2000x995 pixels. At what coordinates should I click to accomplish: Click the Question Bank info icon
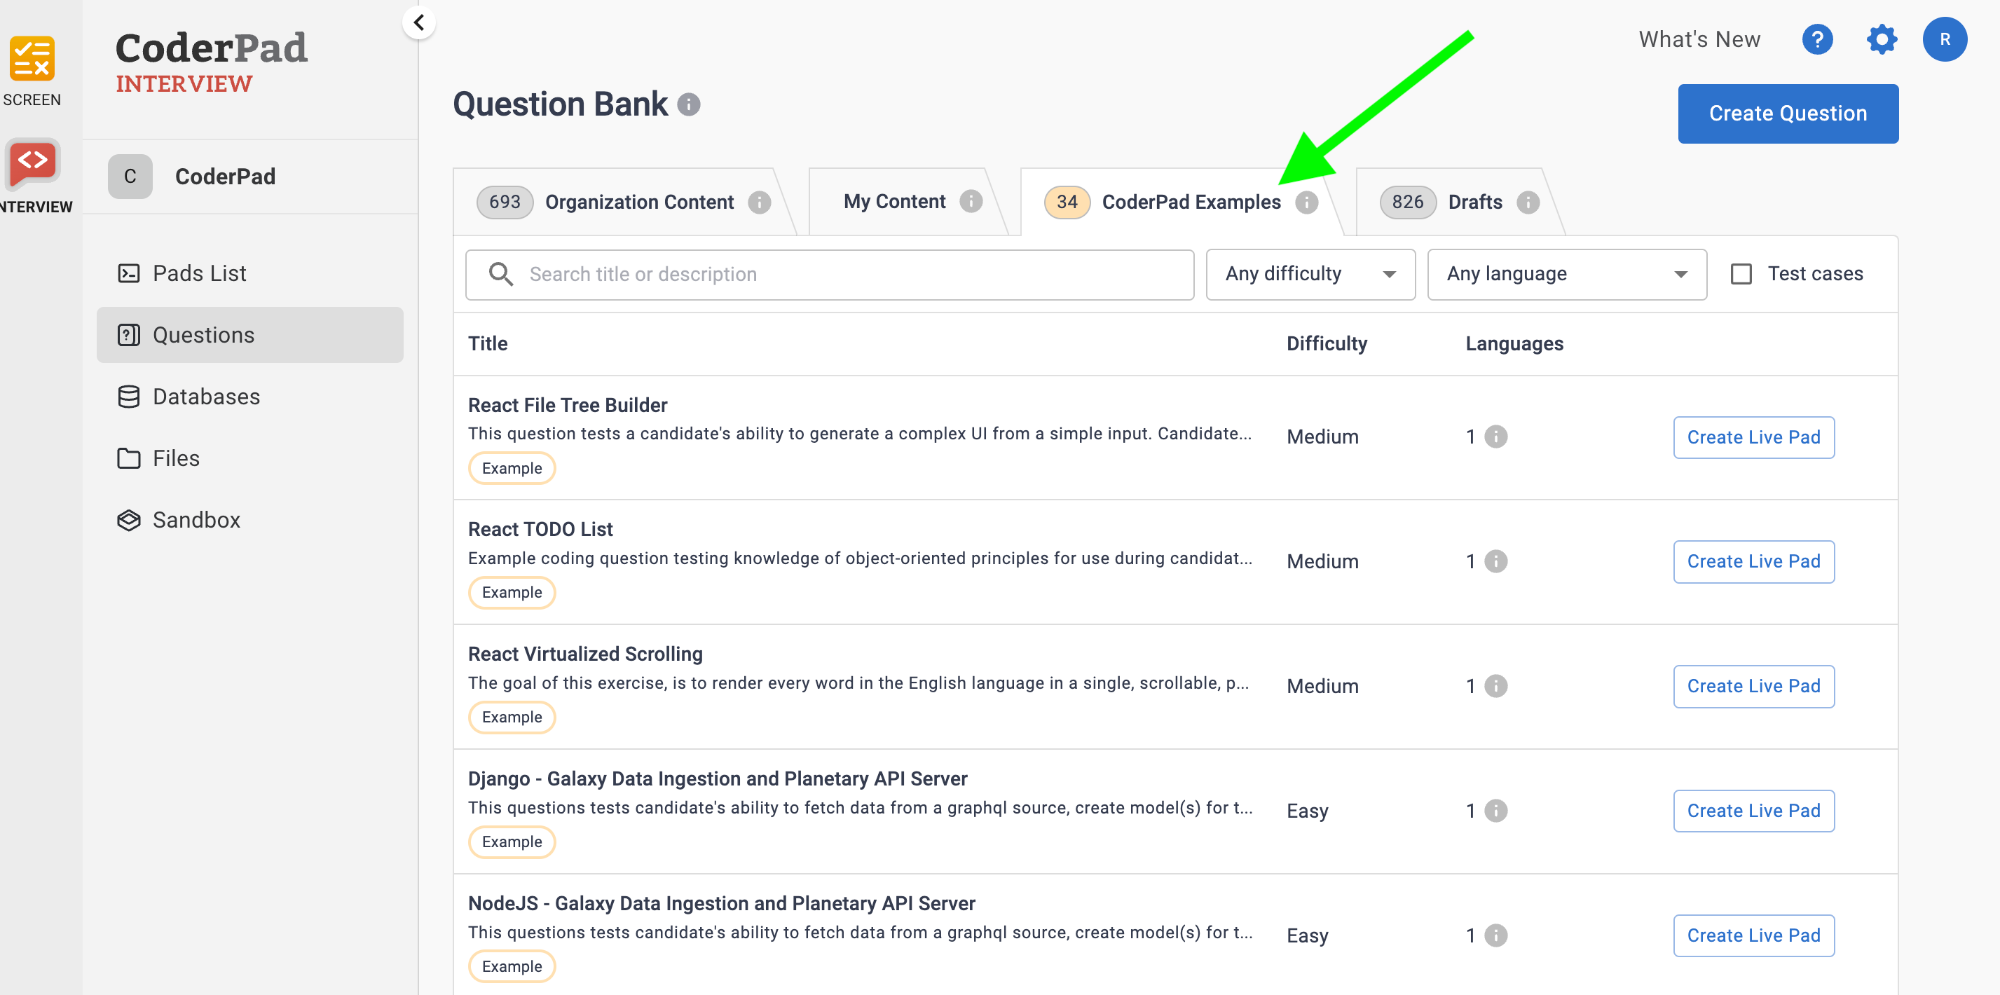[x=689, y=105]
